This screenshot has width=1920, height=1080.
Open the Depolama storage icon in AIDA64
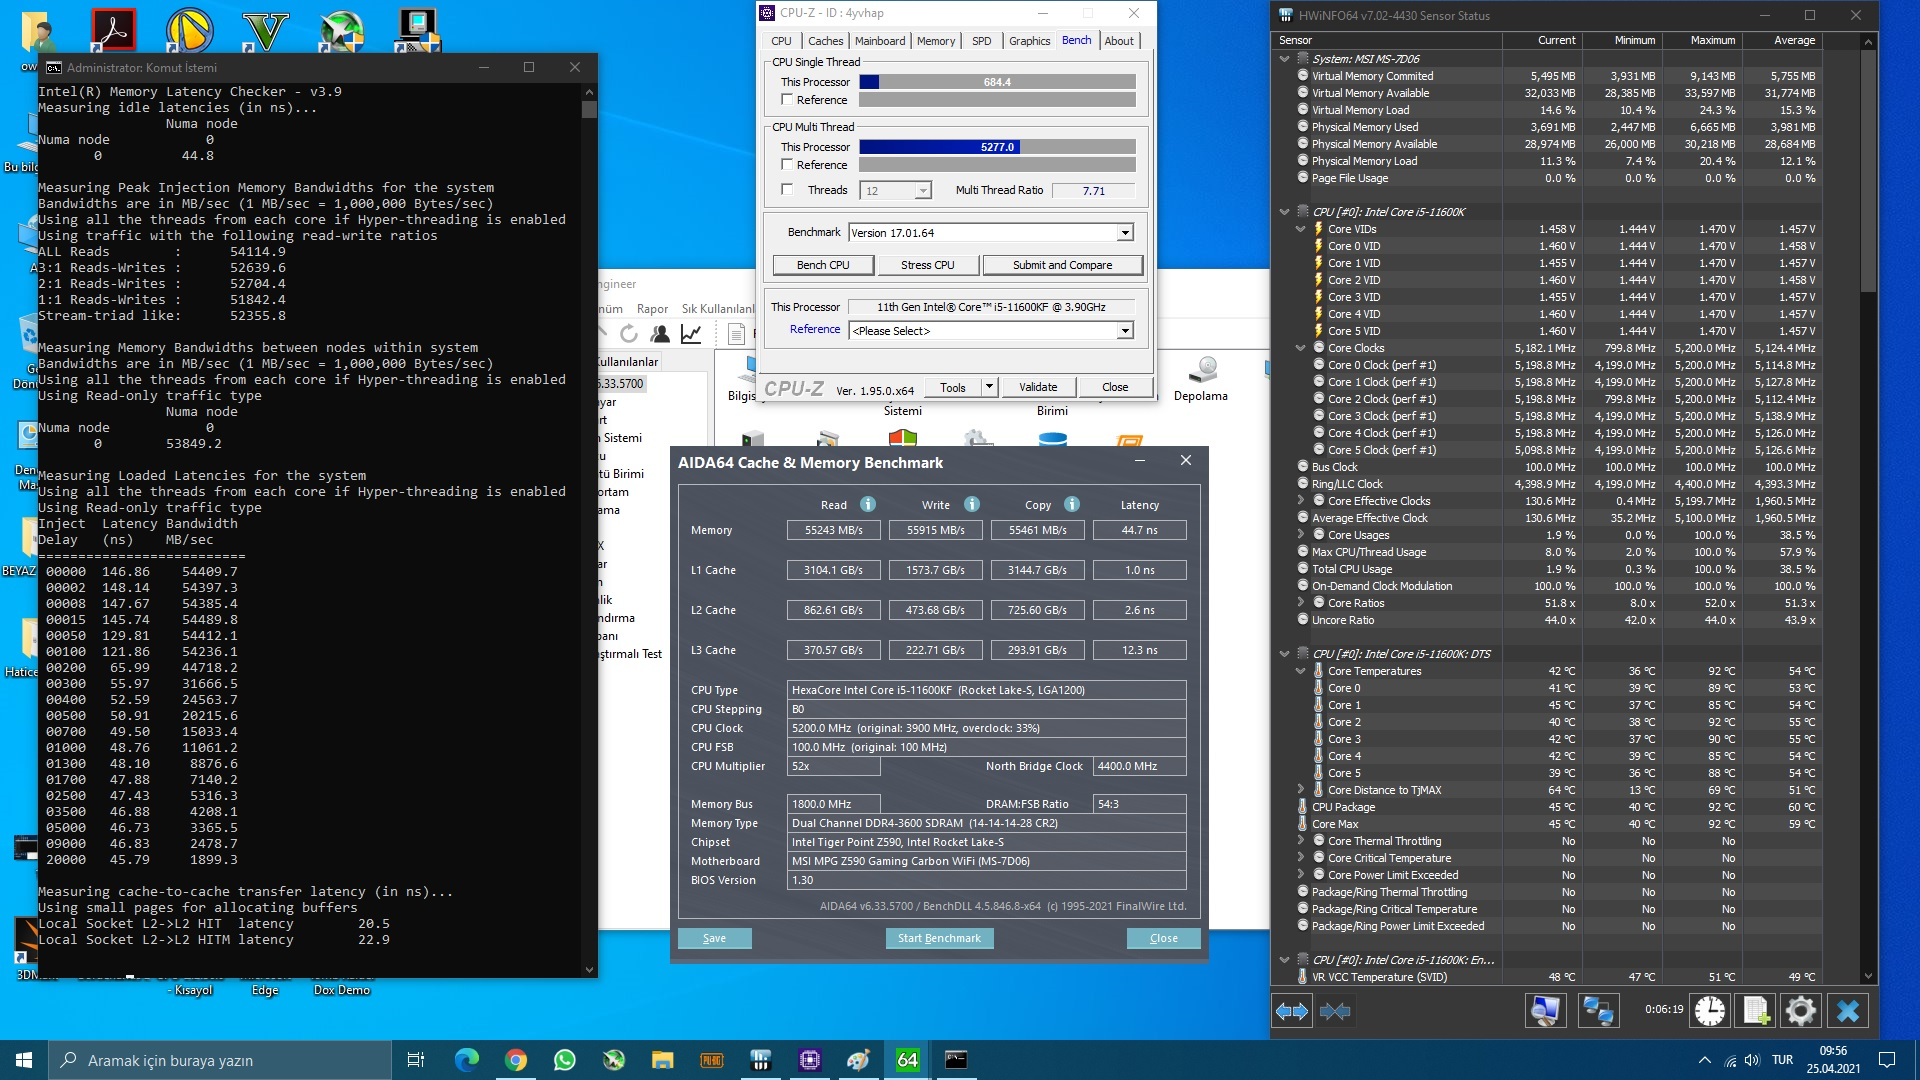(x=1201, y=378)
